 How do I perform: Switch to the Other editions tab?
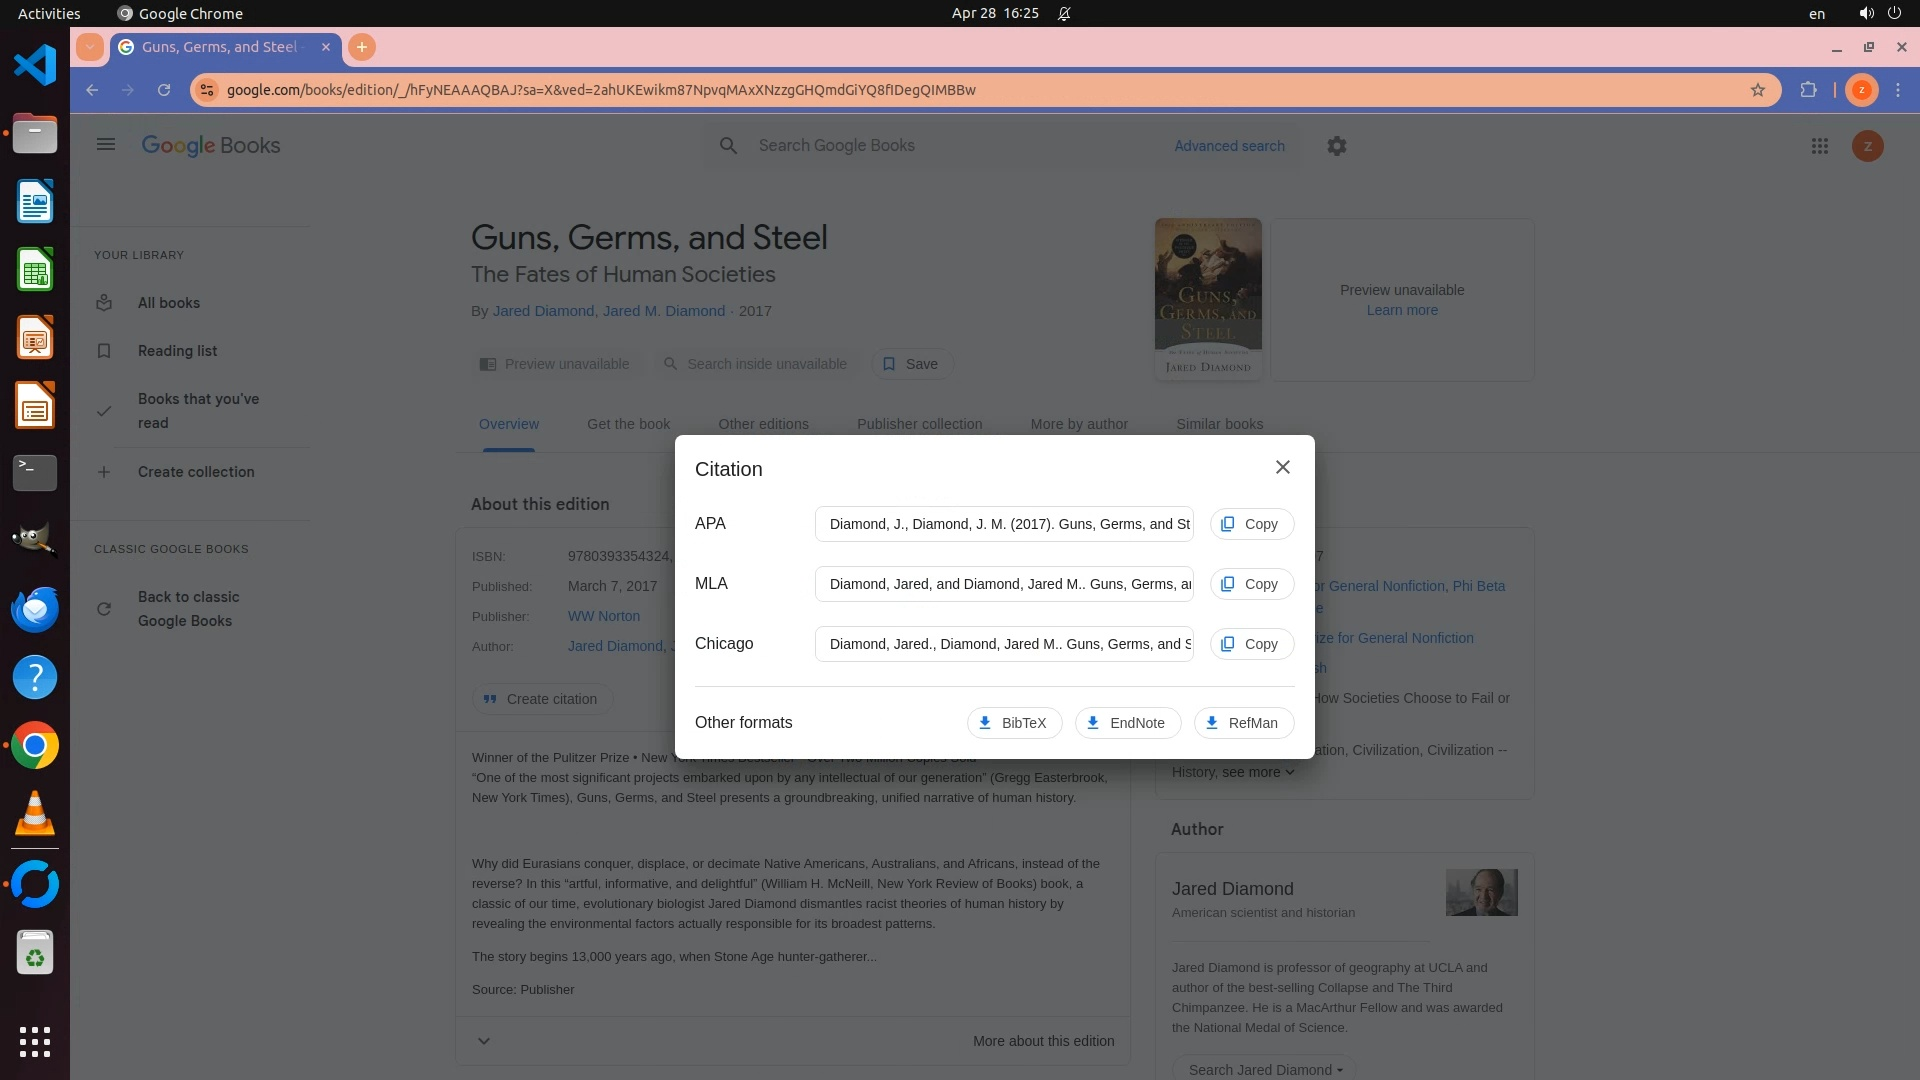763,424
